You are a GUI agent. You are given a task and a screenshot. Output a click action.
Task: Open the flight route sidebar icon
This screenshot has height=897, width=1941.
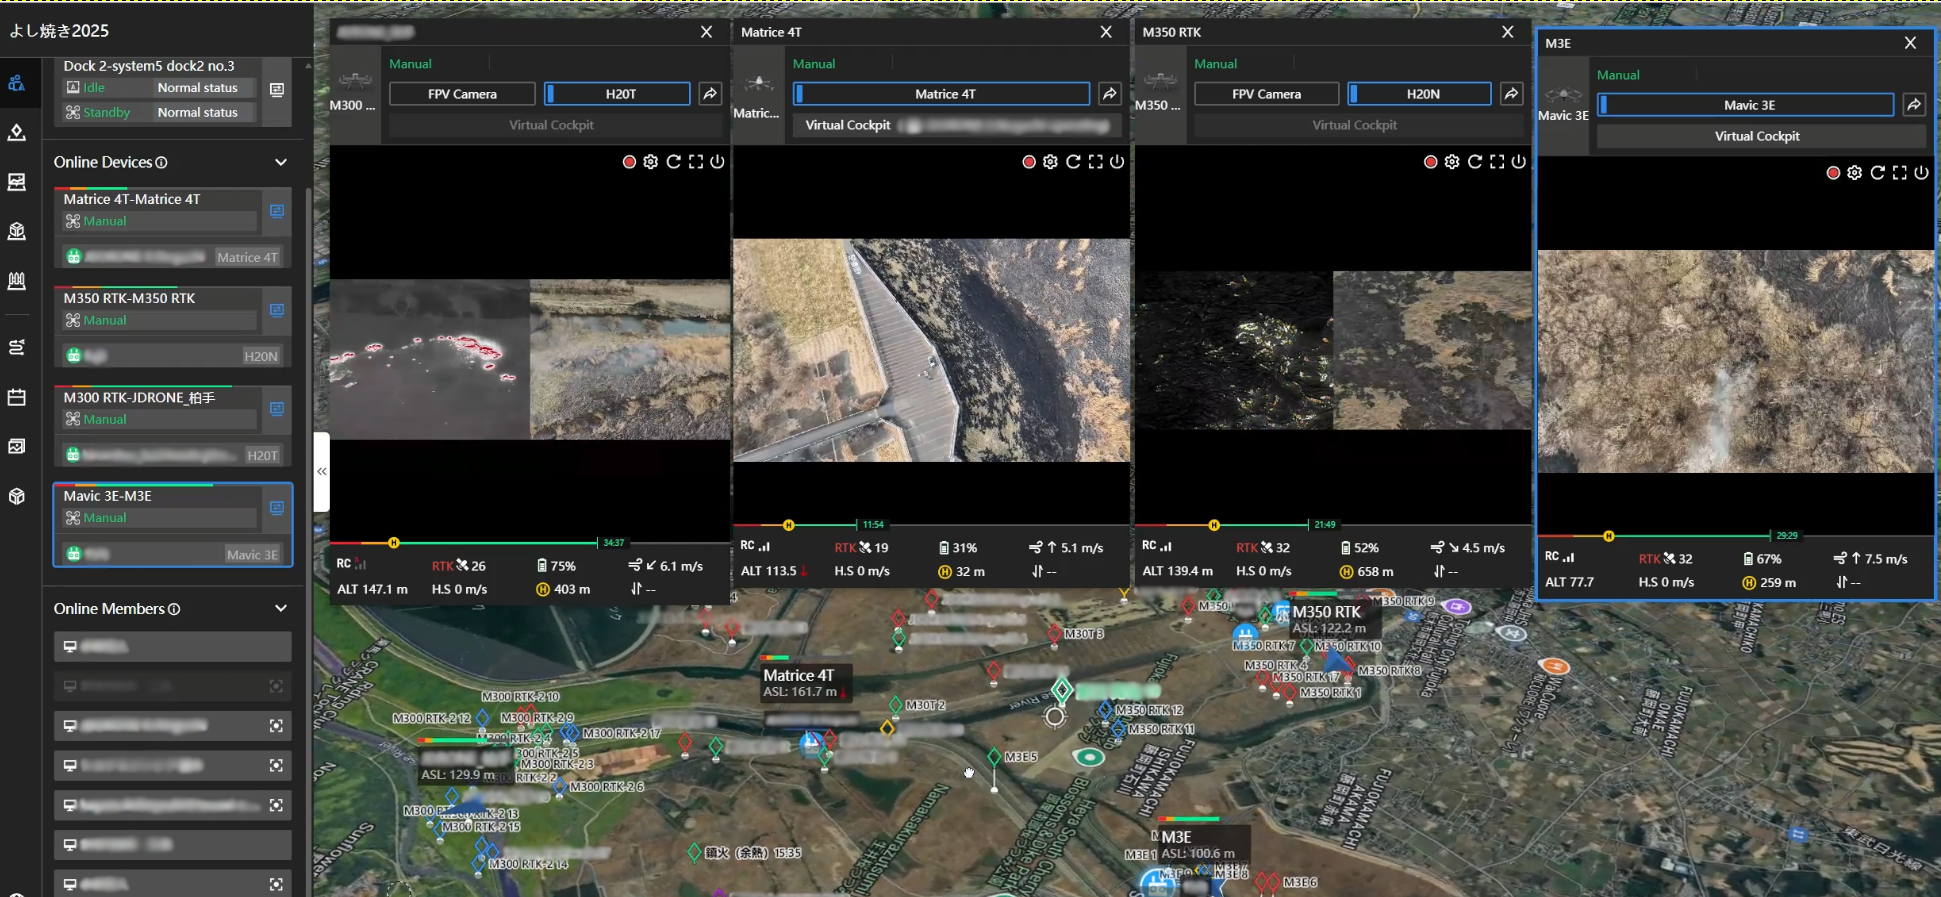tap(17, 347)
